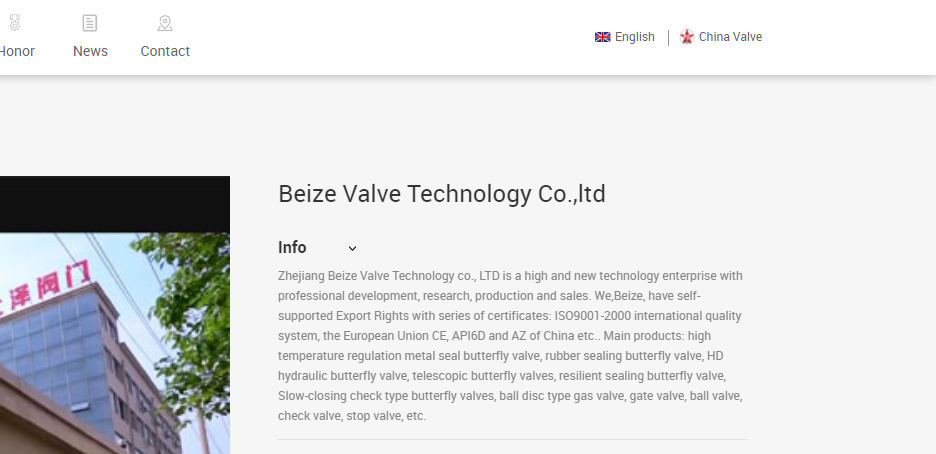
Task: Click the Contact map pin icon
Action: 165,23
